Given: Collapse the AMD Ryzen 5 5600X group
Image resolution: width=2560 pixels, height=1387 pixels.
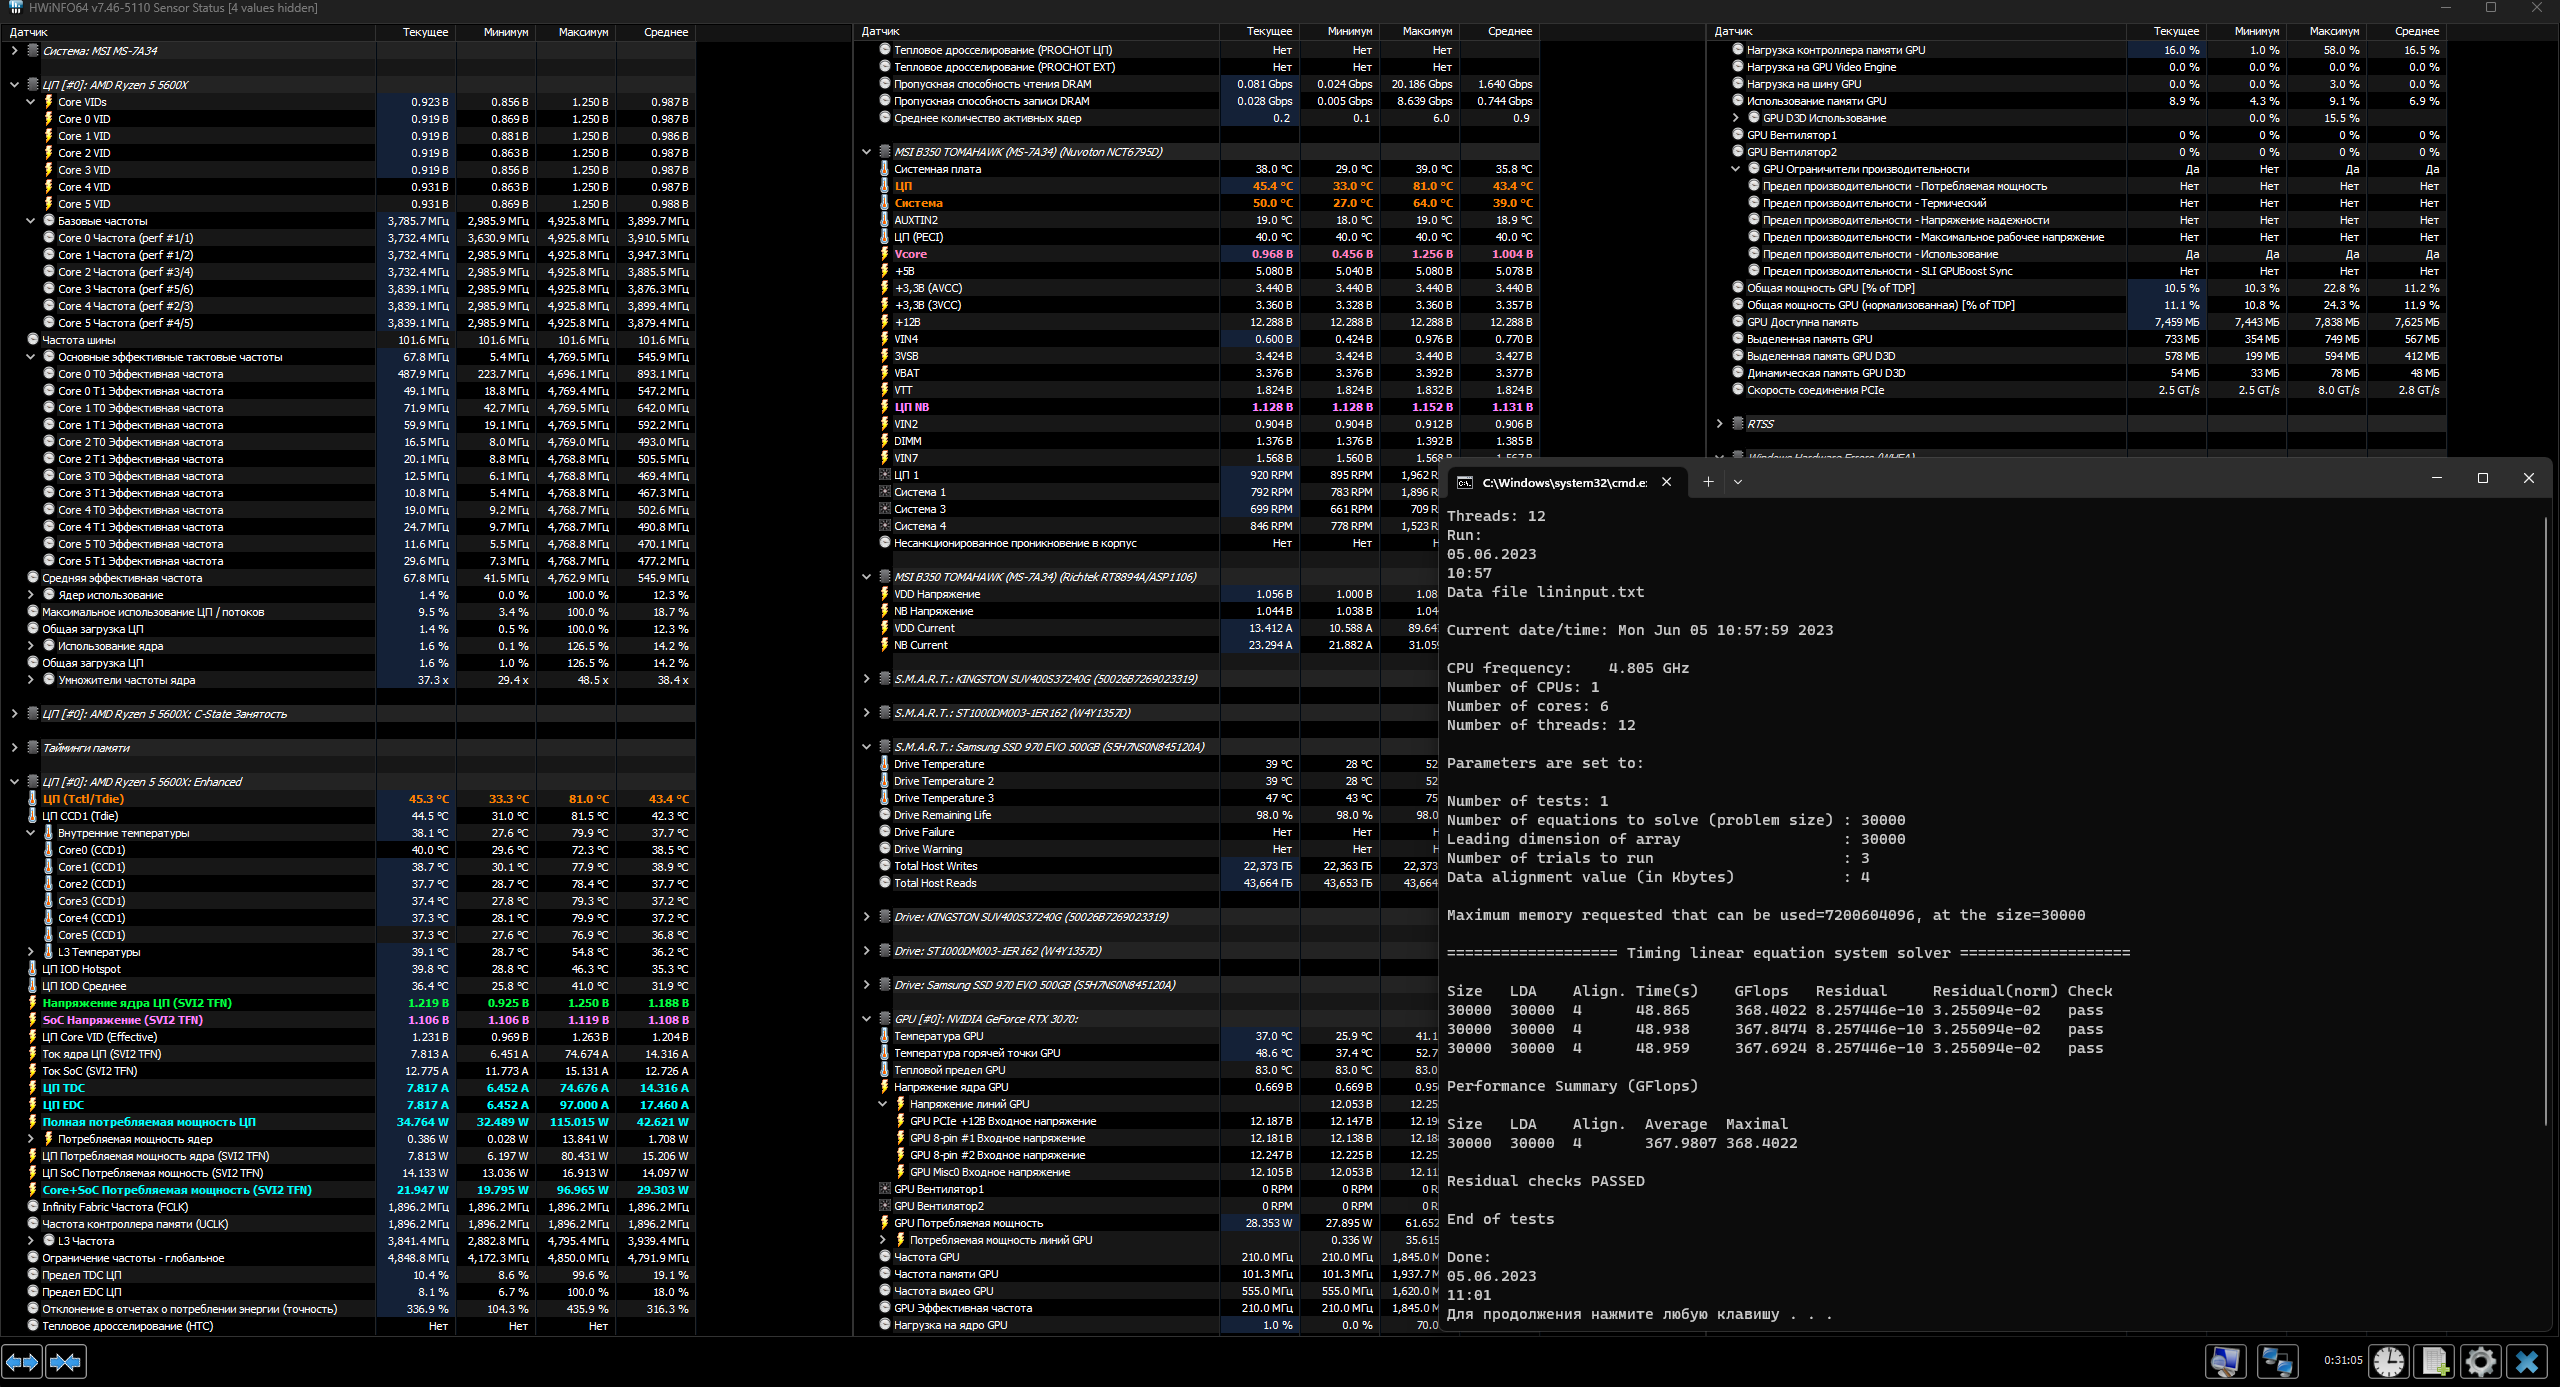Looking at the screenshot, I should point(14,85).
